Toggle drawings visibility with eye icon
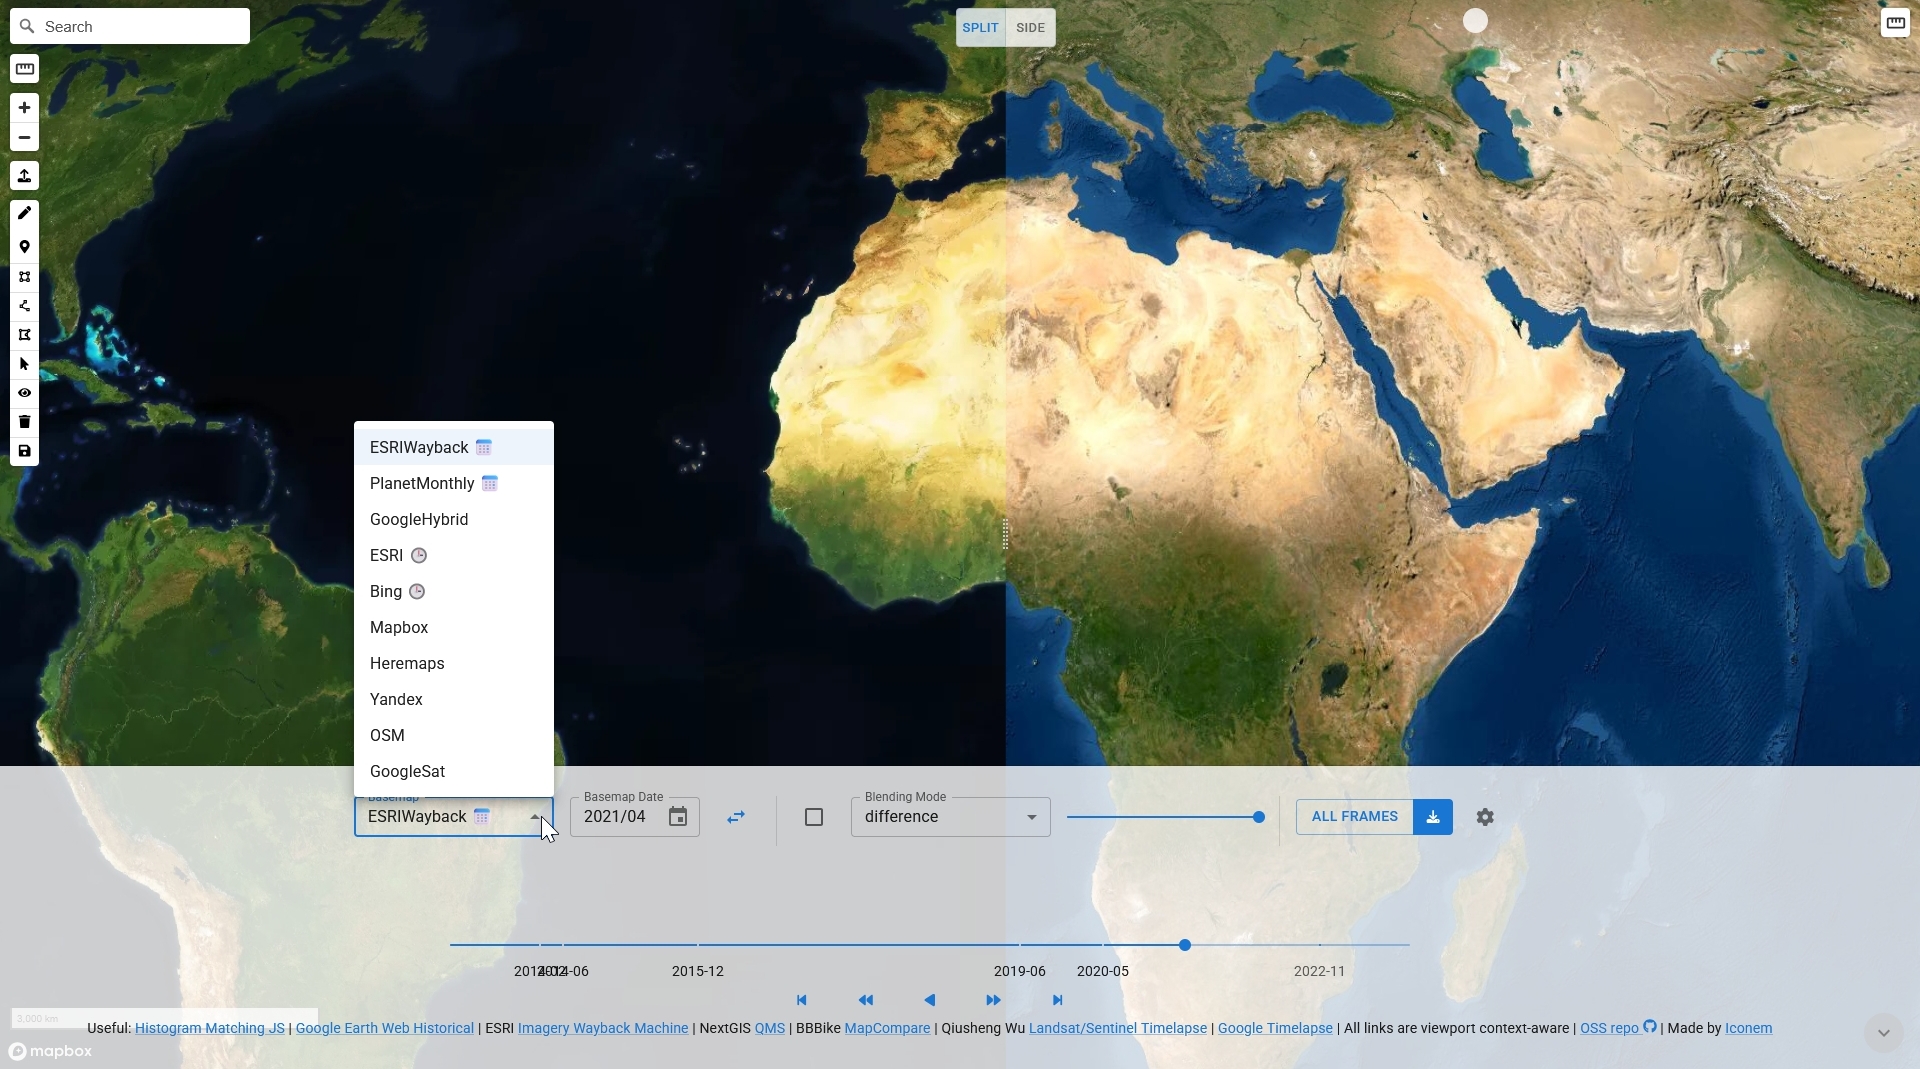Screen dimensions: 1920x1069 24,393
